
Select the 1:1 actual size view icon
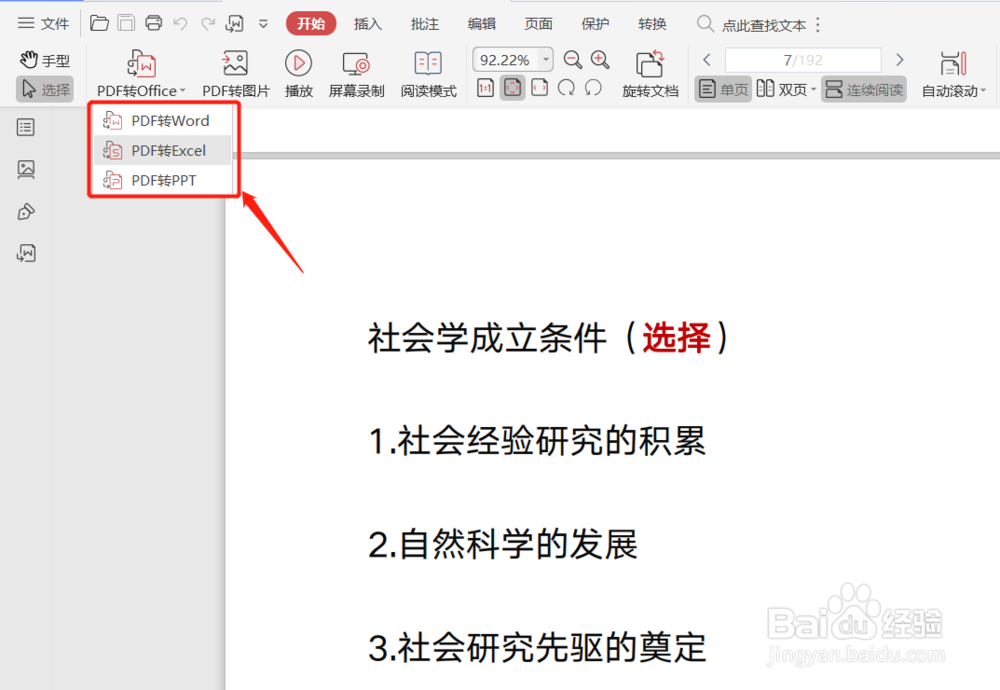pyautogui.click(x=485, y=89)
